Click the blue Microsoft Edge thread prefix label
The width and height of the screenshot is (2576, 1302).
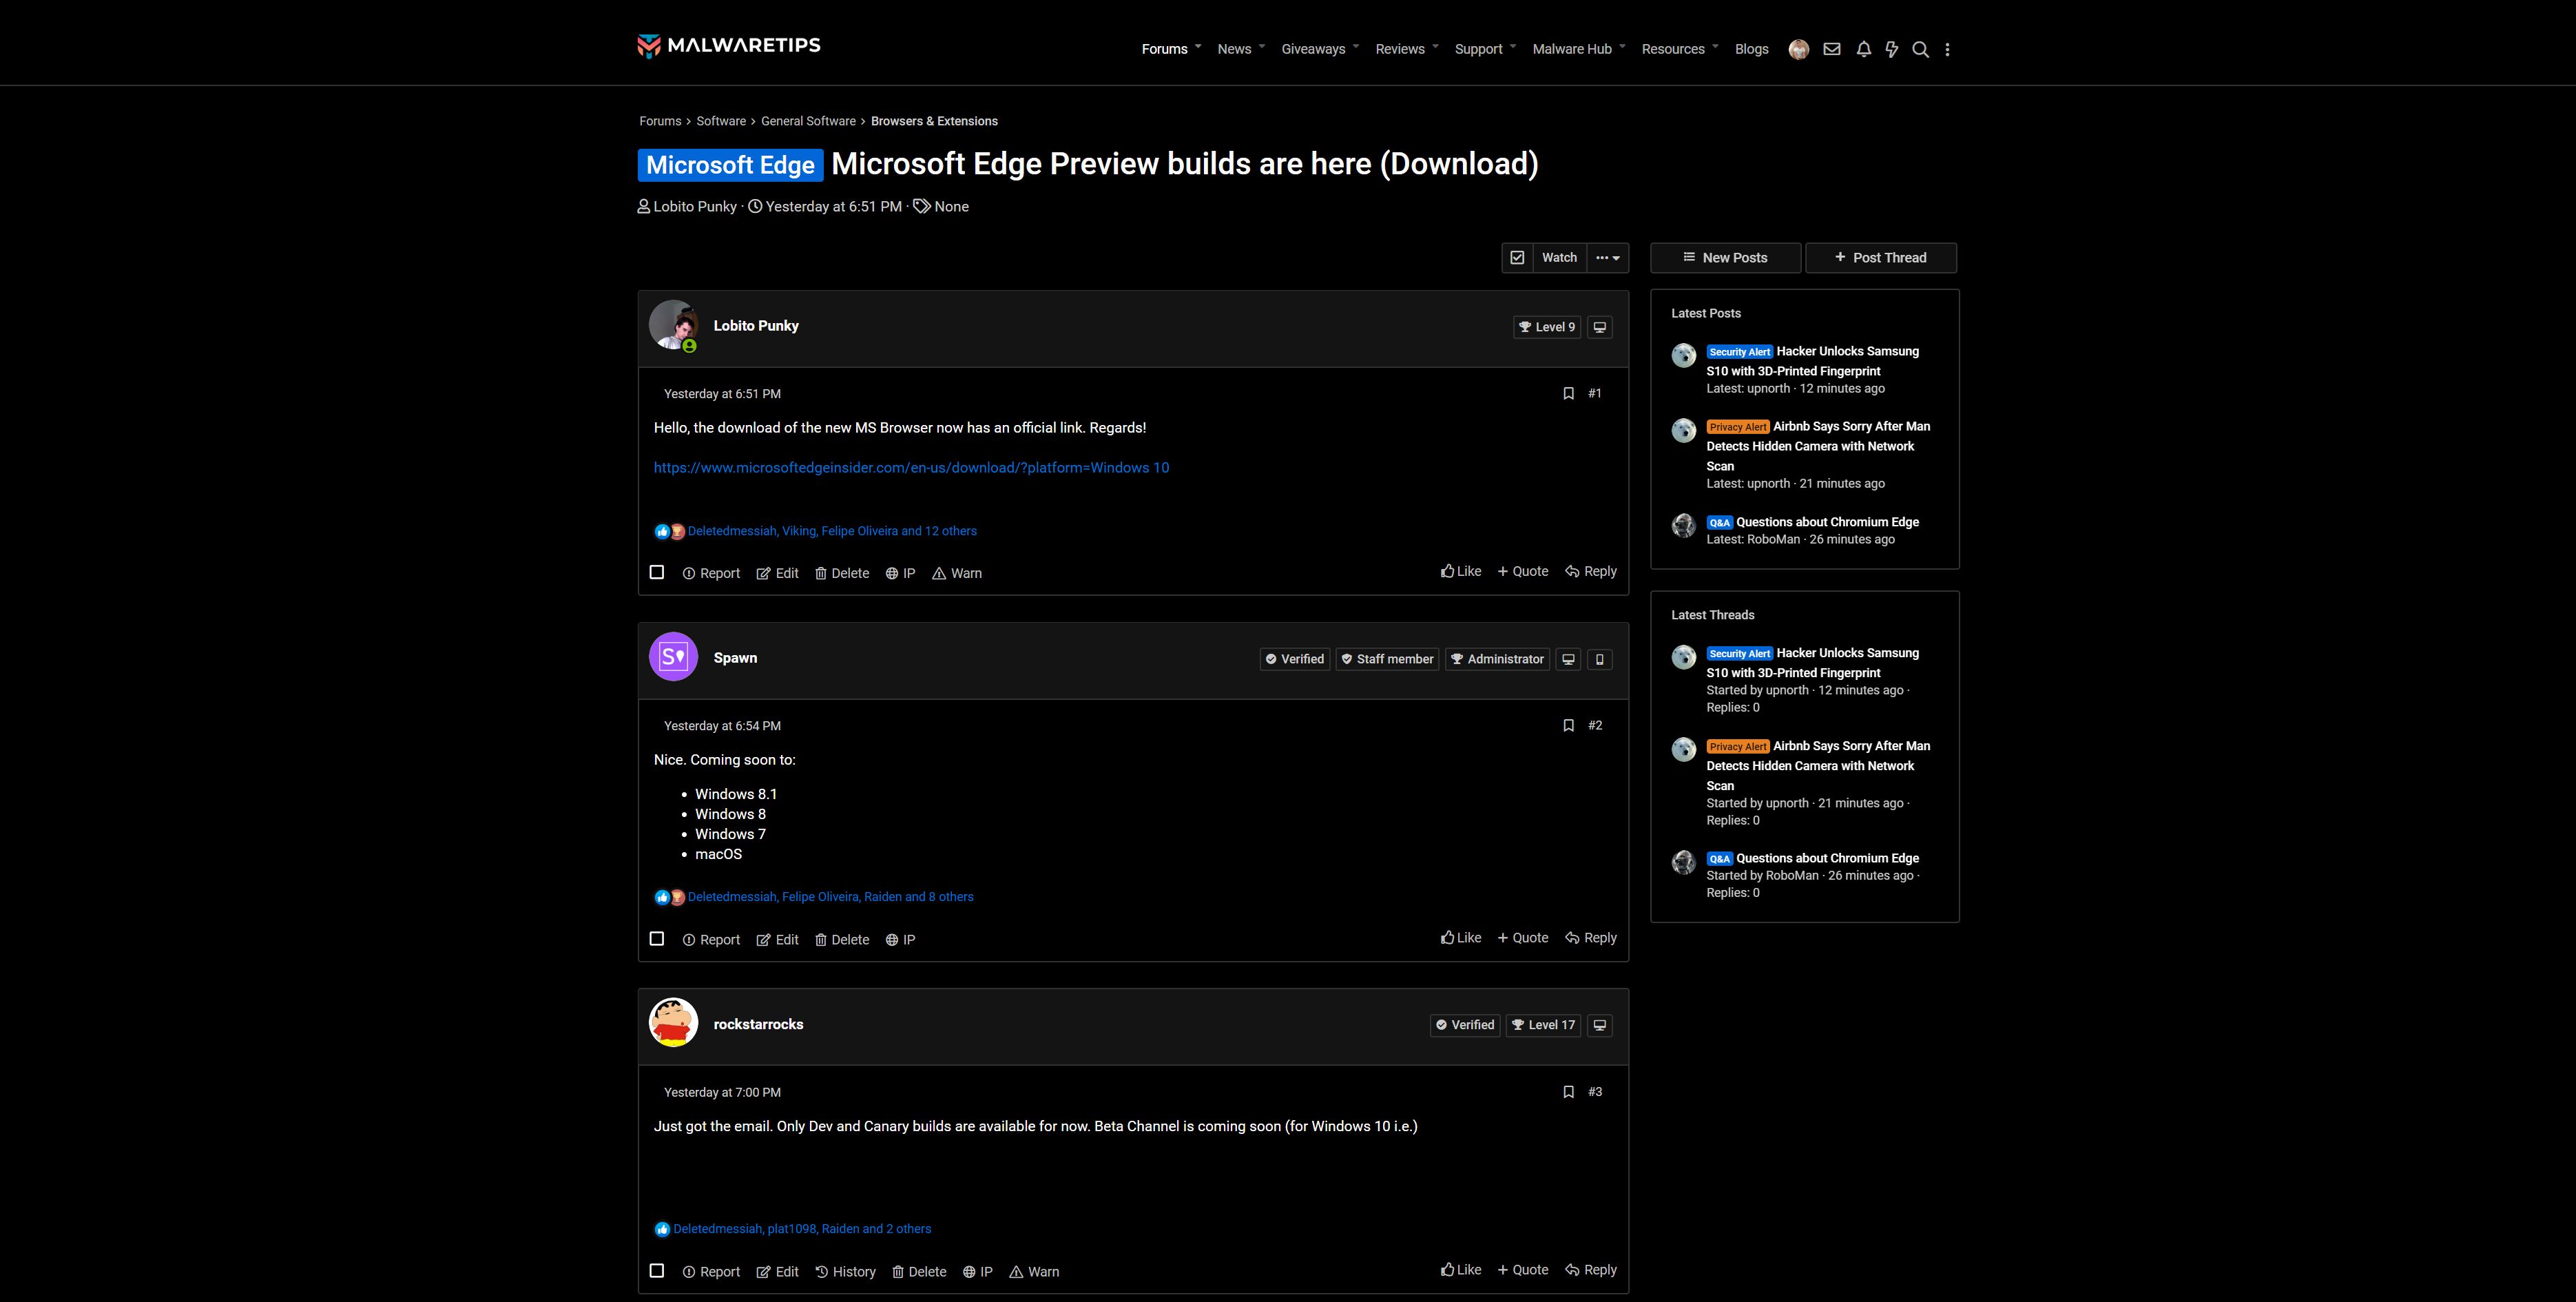click(x=730, y=165)
